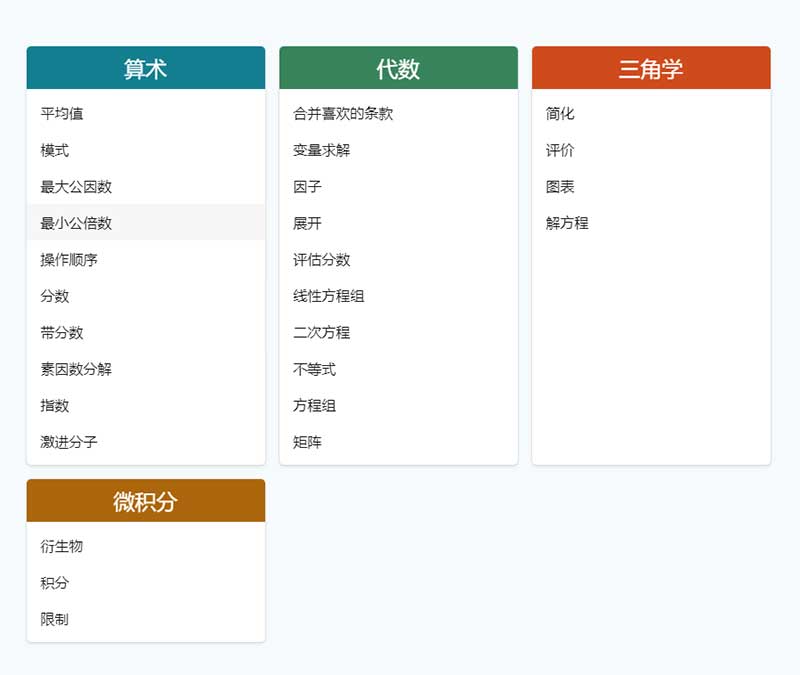Select 平均值 under 算术
This screenshot has height=675, width=800.
[x=57, y=114]
